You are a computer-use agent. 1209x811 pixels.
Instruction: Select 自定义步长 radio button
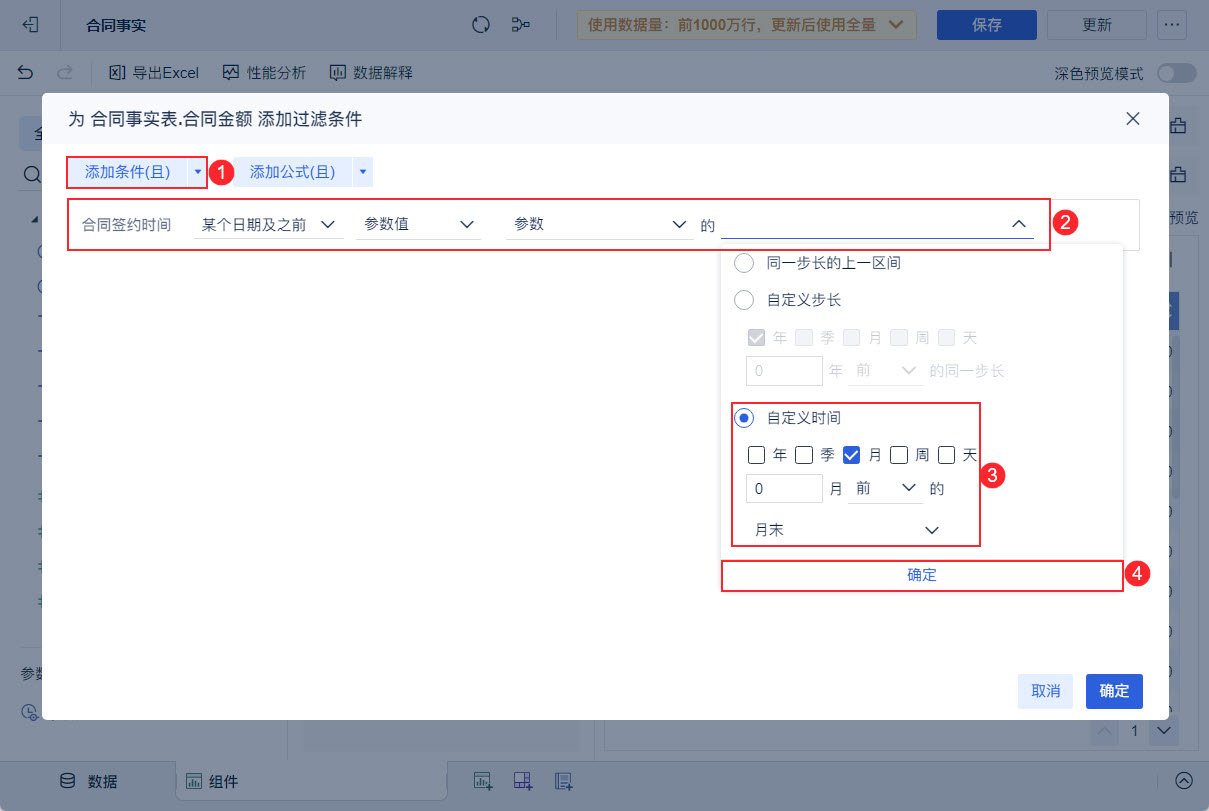(744, 299)
